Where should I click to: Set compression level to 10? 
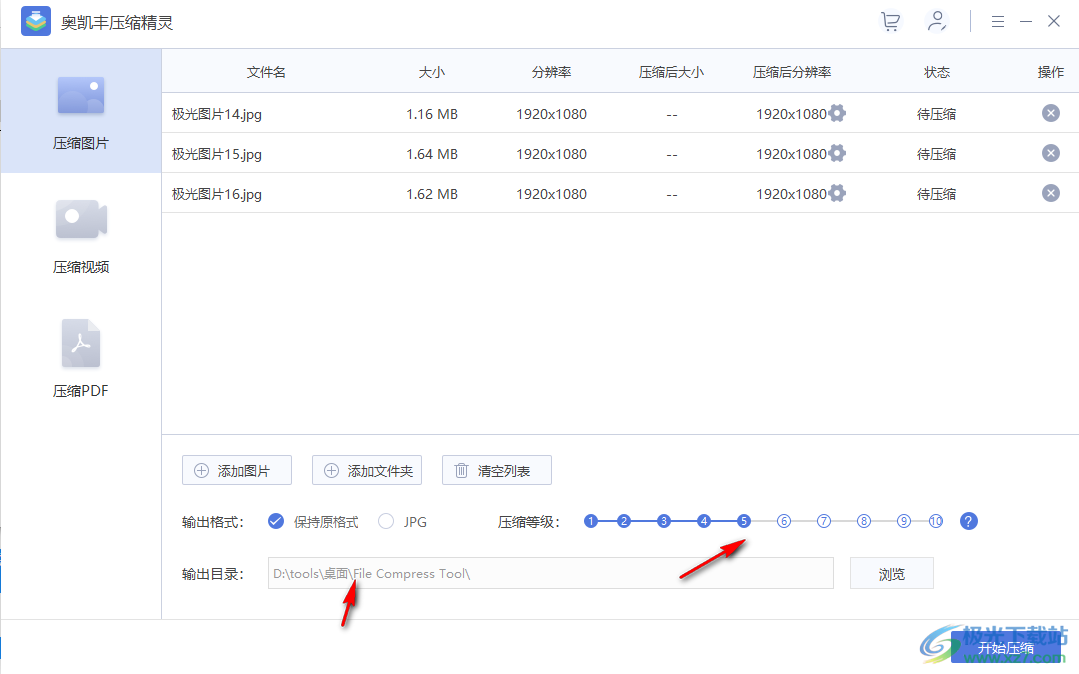pos(936,521)
